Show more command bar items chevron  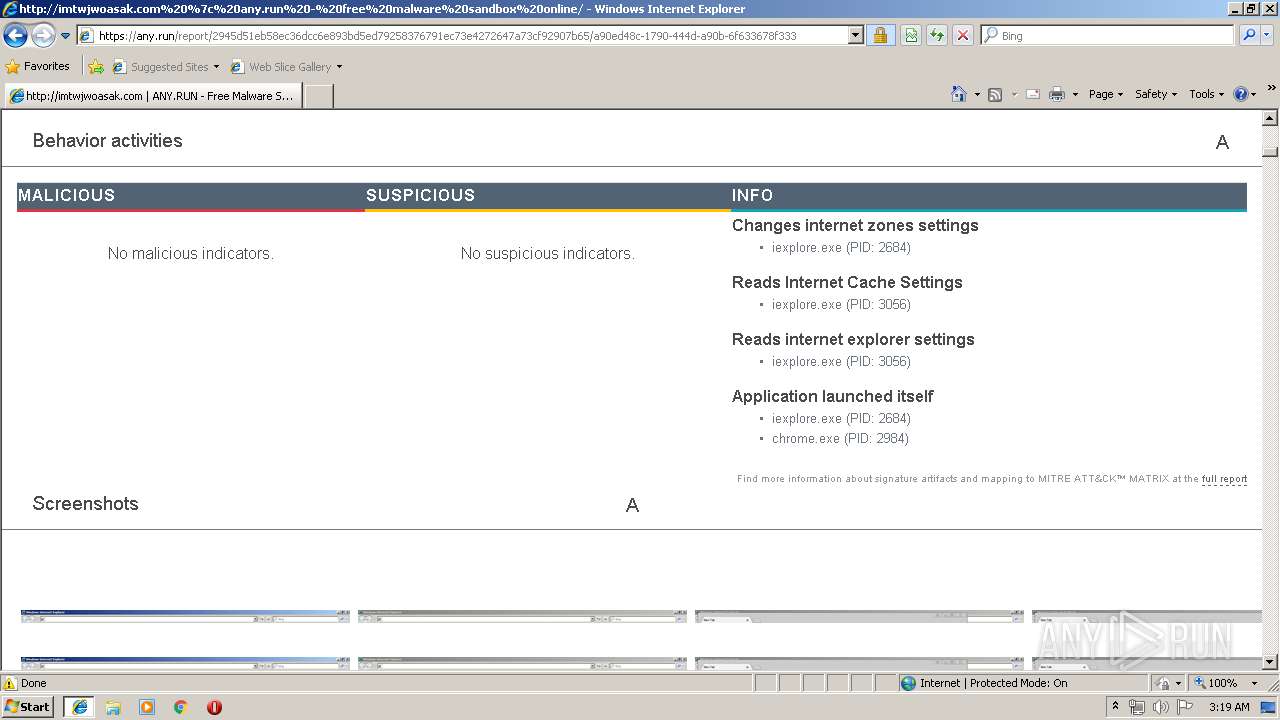1271,89
